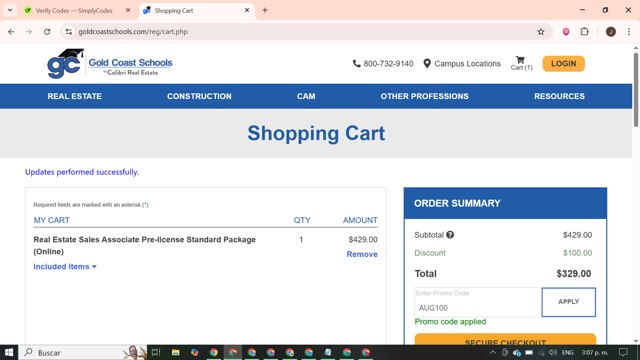
Task: Go back with the browser back arrow
Action: (x=11, y=31)
